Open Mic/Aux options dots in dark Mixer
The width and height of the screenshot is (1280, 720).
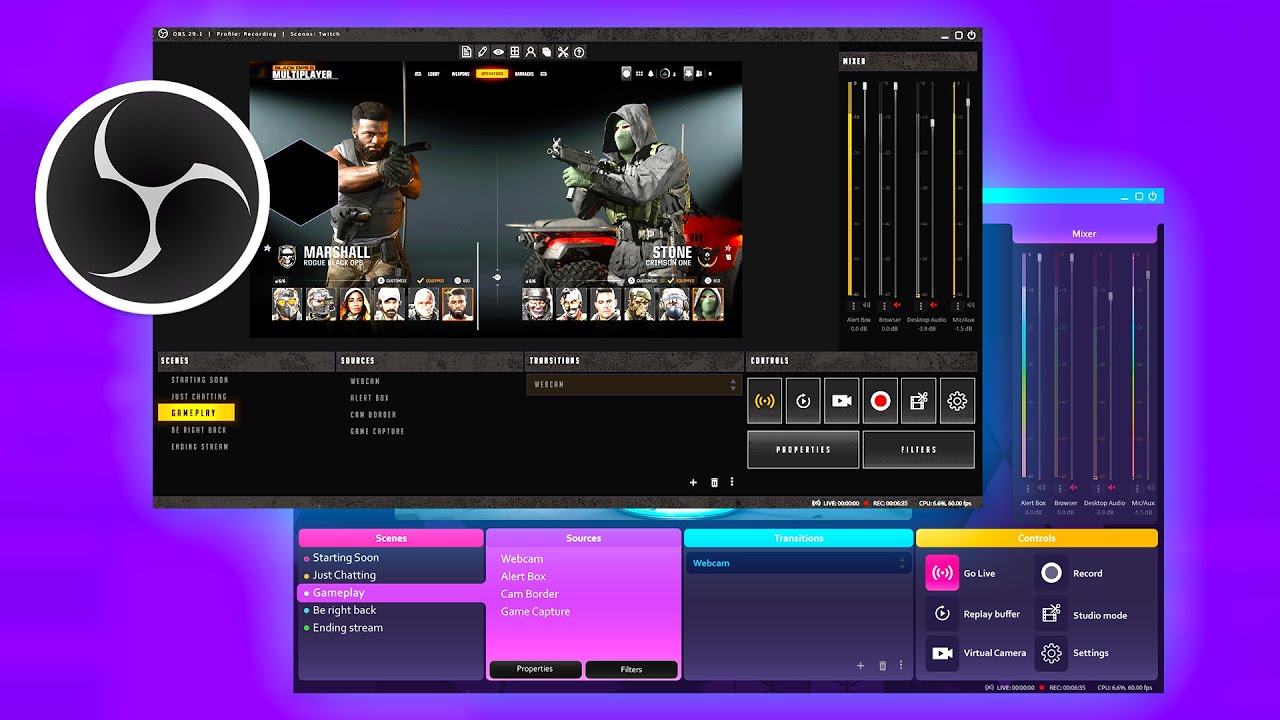pyautogui.click(x=958, y=306)
